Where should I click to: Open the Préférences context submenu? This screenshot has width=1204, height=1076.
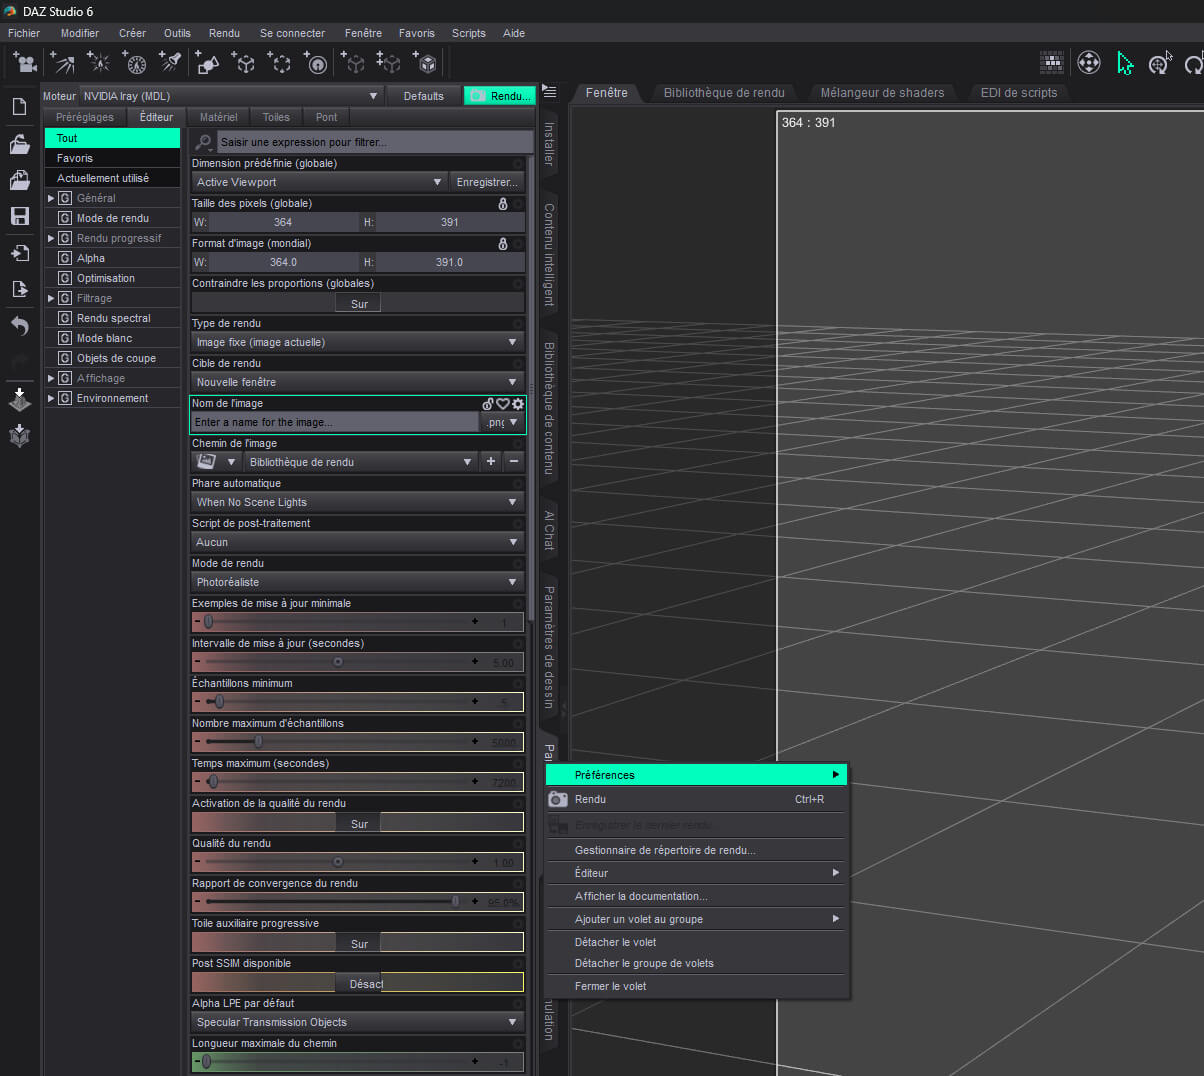[697, 775]
